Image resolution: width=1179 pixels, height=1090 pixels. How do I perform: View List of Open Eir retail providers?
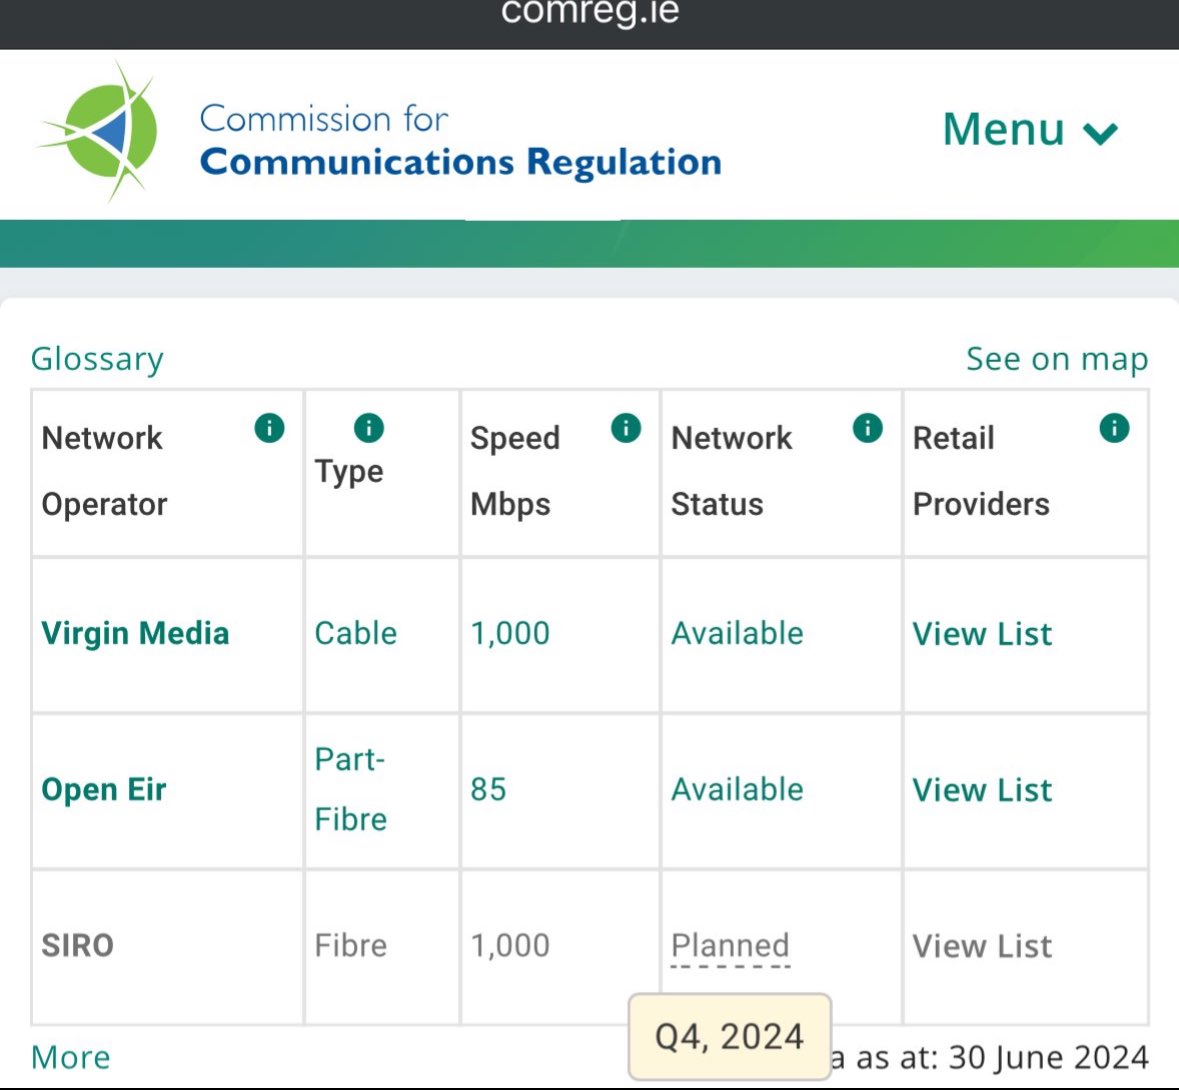click(982, 790)
